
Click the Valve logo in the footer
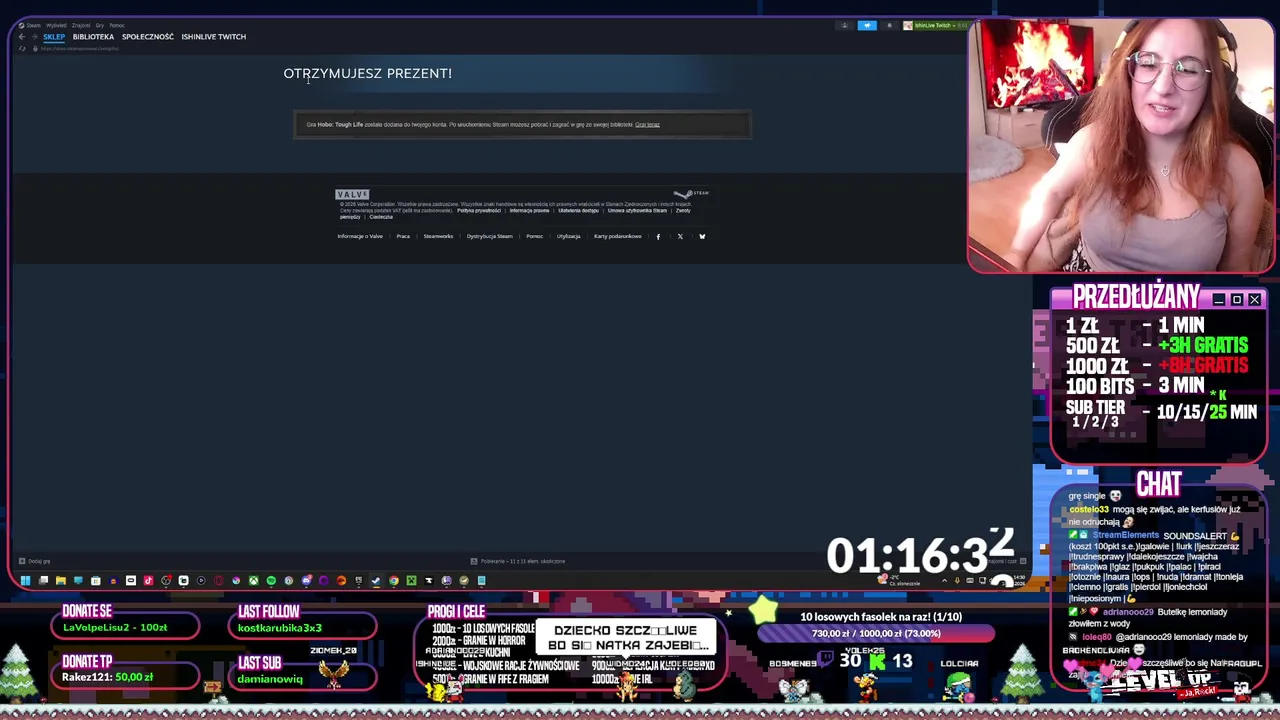(x=352, y=194)
